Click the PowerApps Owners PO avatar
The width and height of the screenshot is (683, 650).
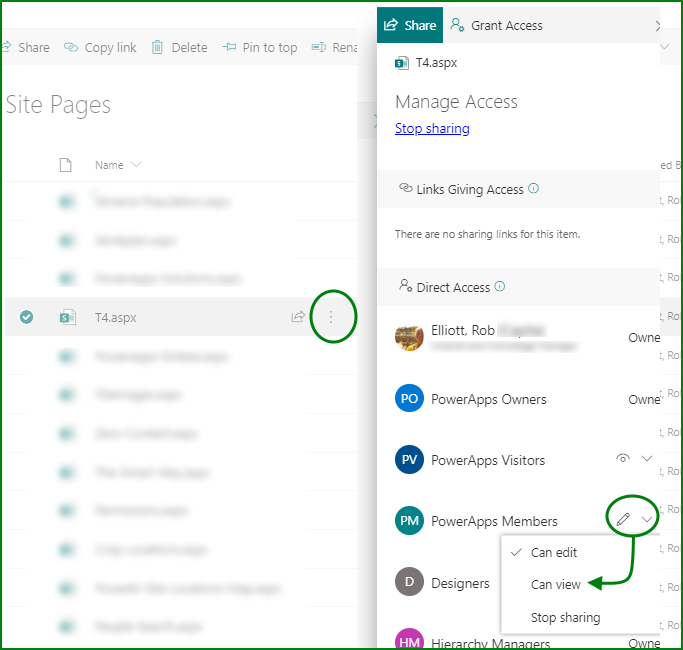pos(409,398)
